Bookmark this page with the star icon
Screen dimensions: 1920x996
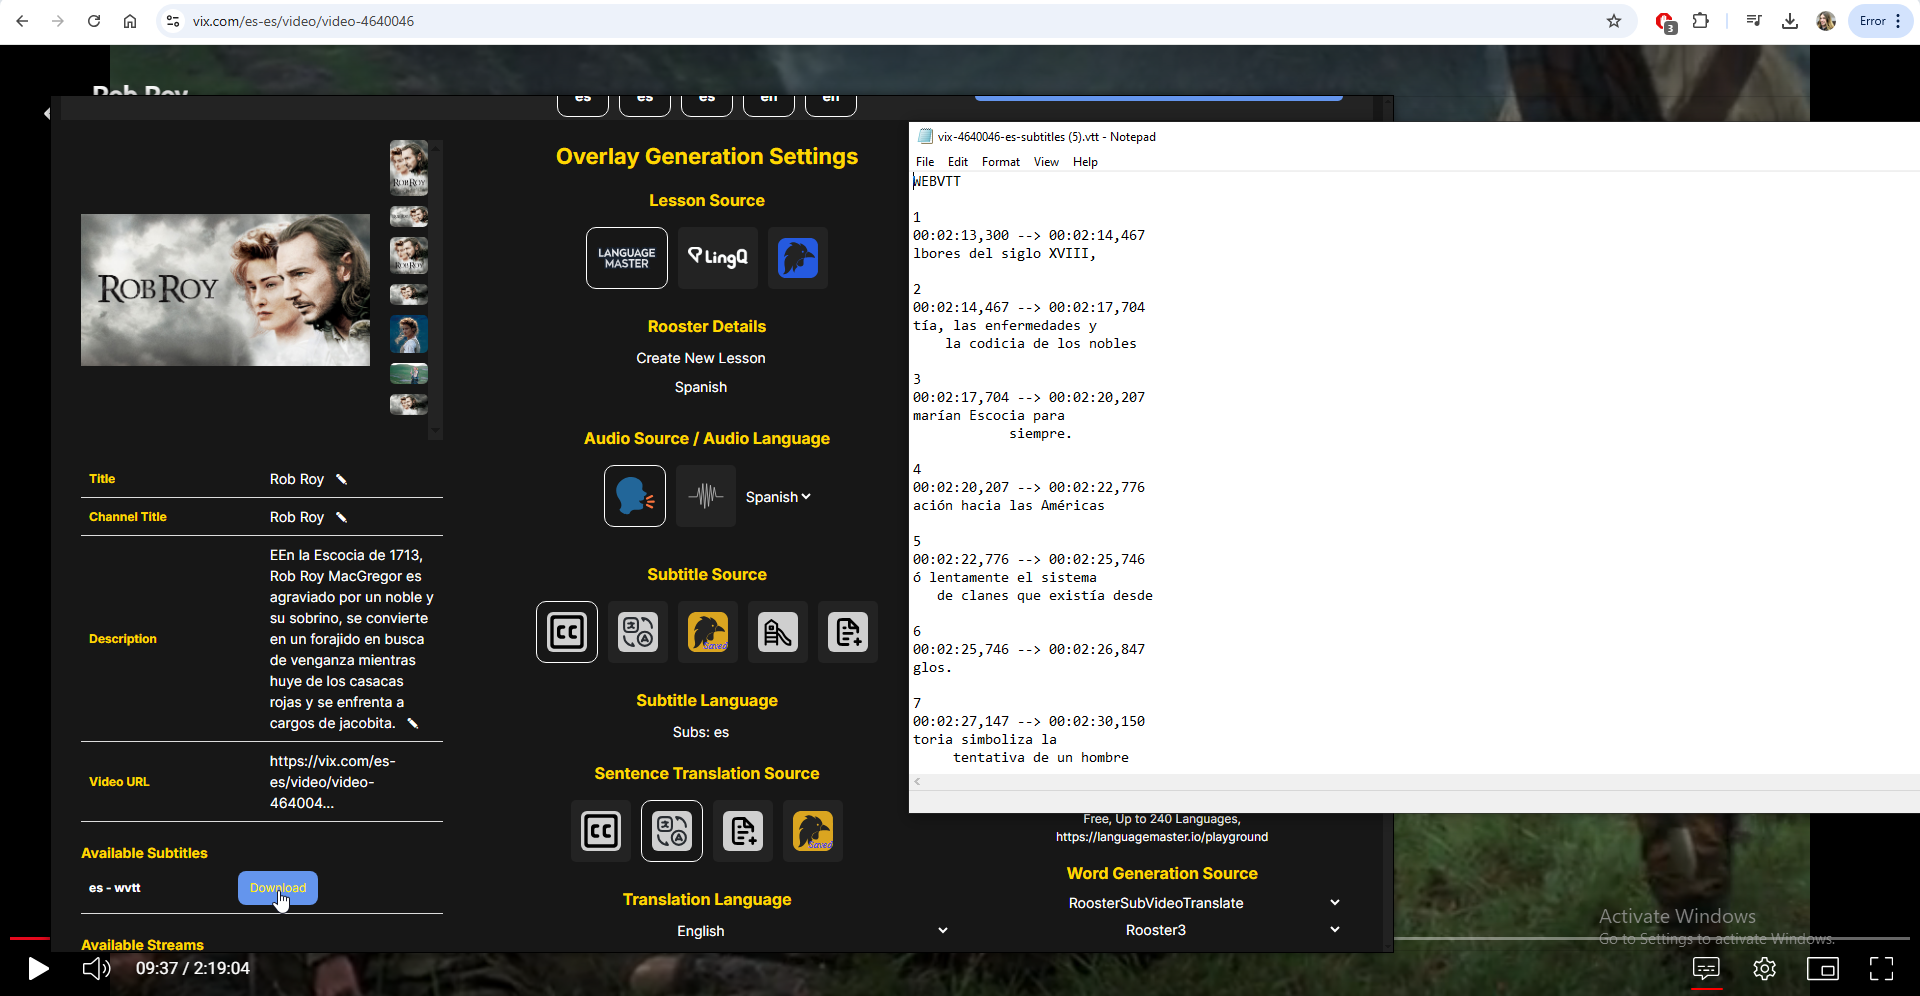point(1613,21)
